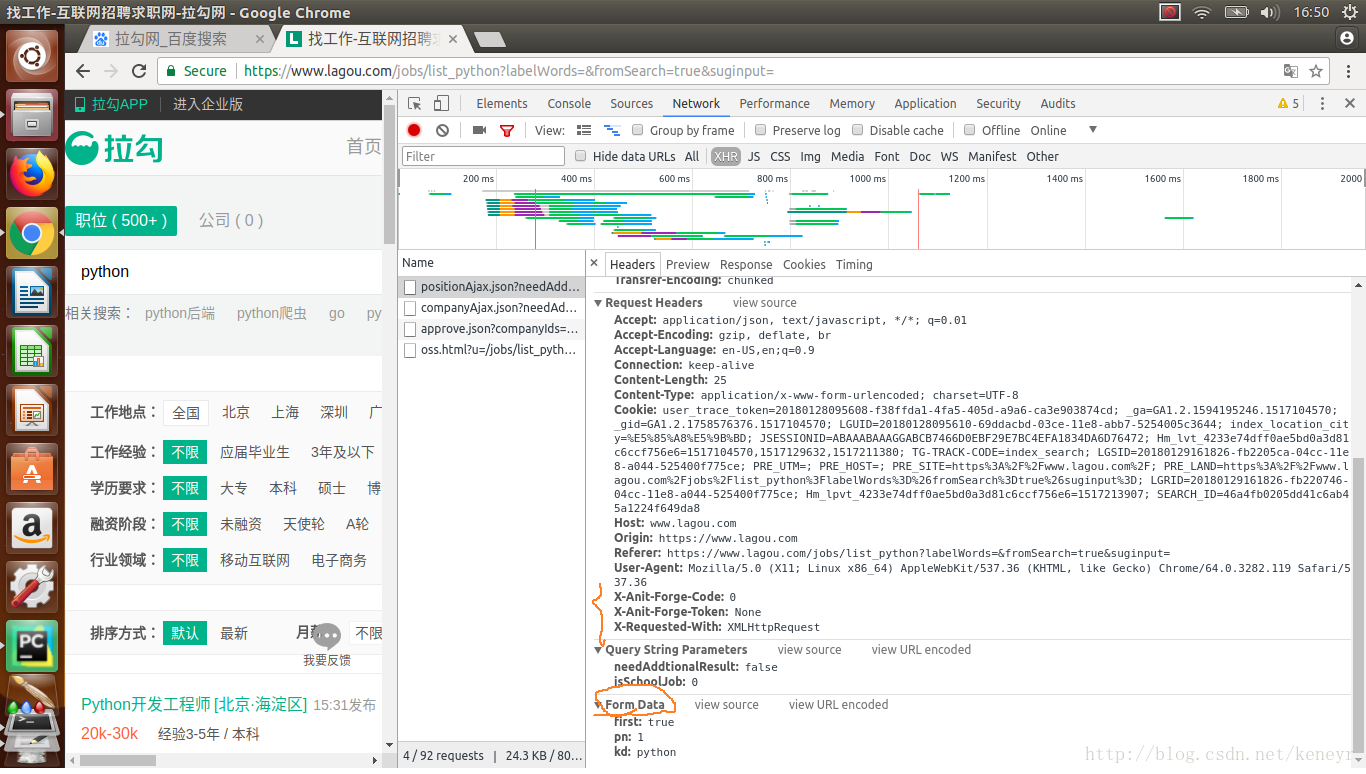Select the inspect element picker icon

coord(415,104)
